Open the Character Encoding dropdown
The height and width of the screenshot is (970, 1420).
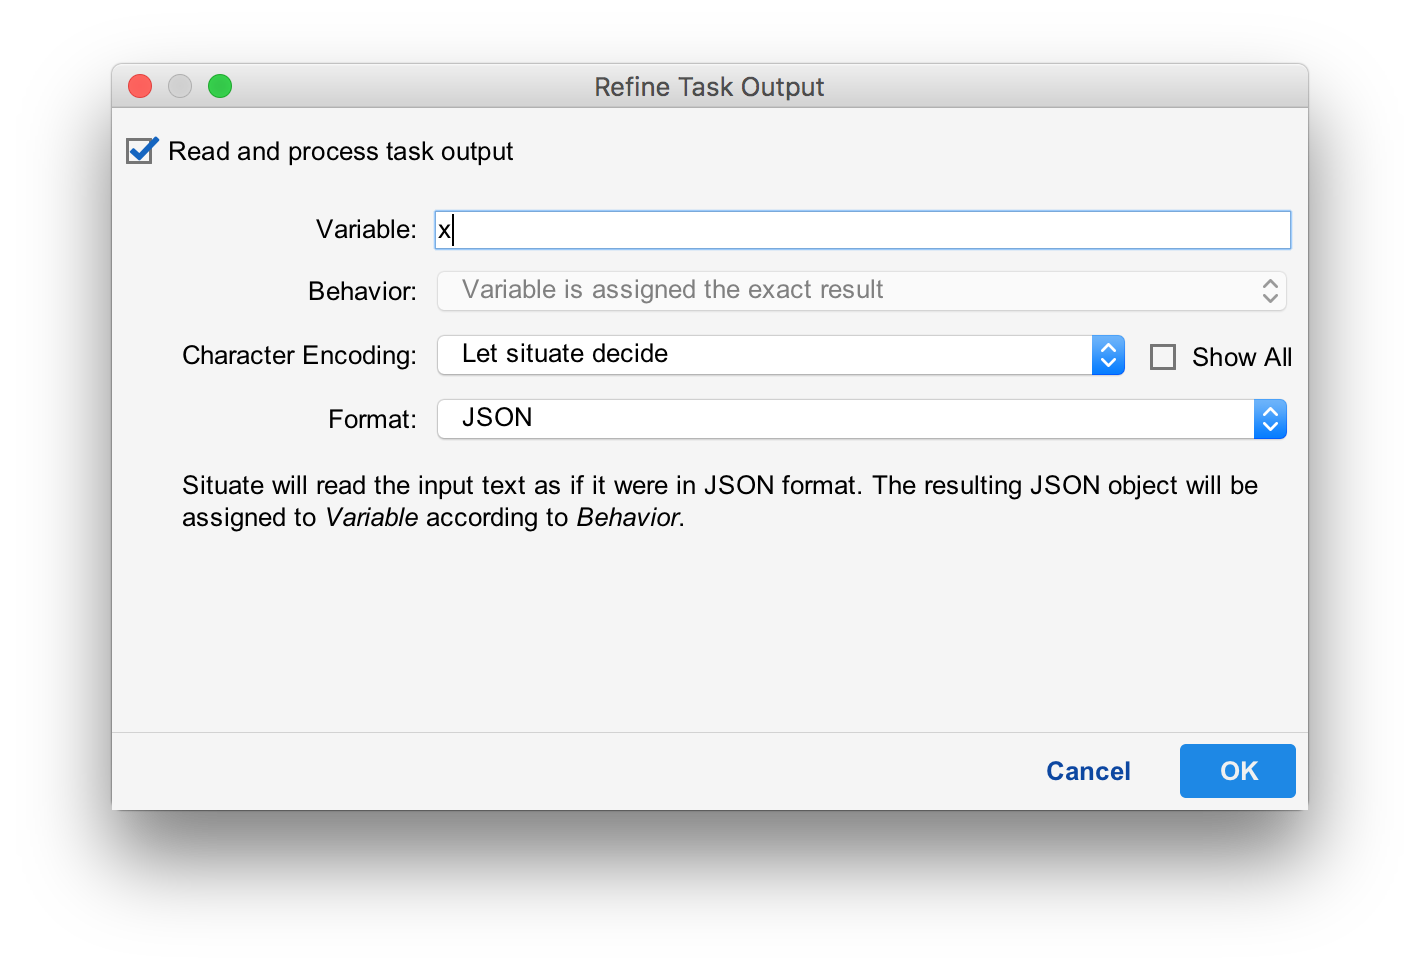click(x=780, y=354)
